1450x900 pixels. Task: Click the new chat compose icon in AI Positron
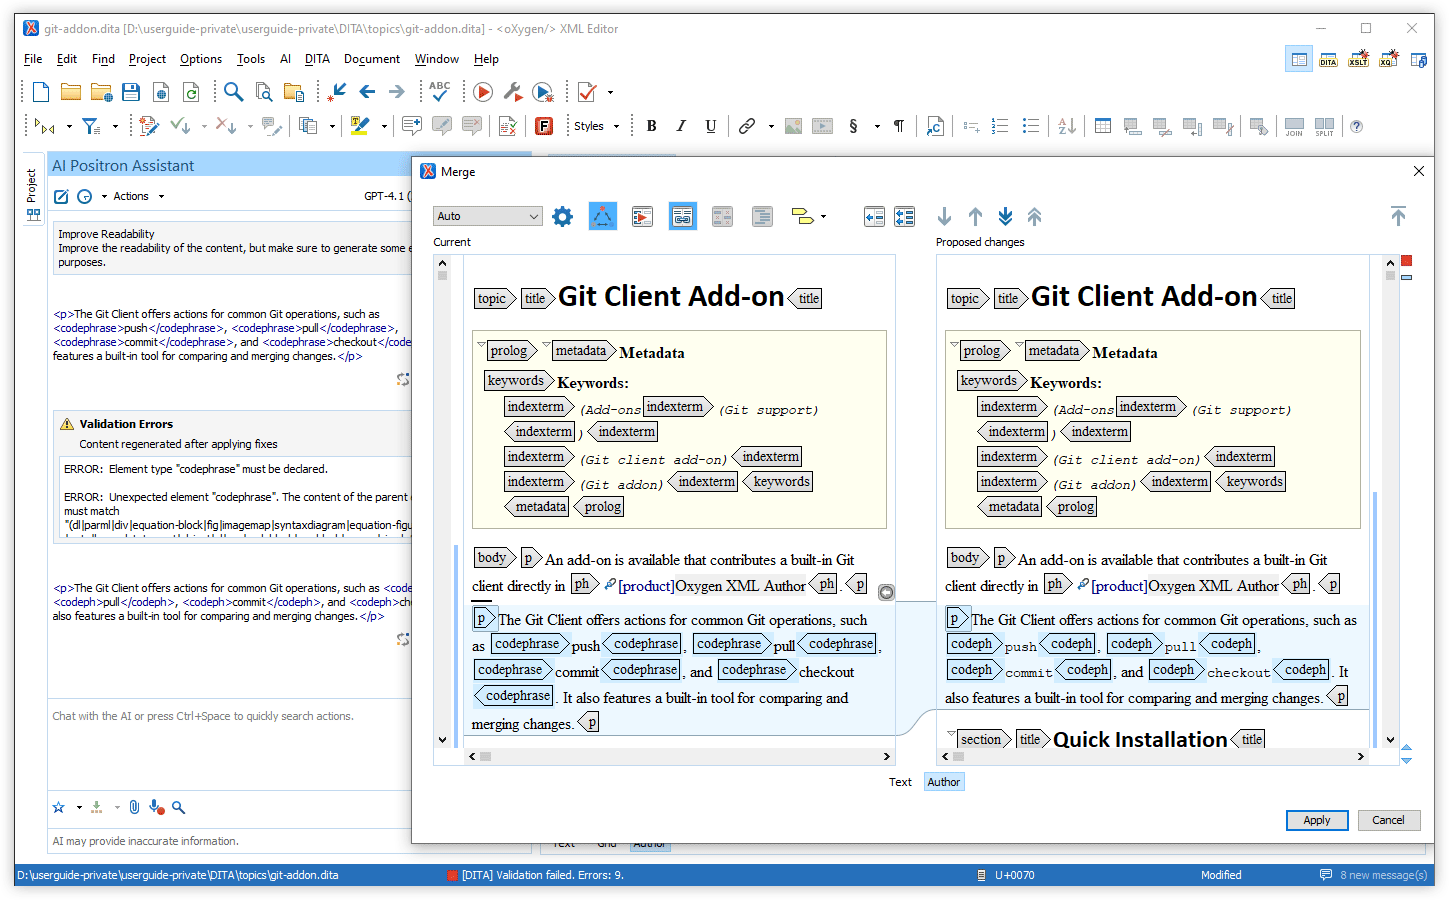click(61, 197)
